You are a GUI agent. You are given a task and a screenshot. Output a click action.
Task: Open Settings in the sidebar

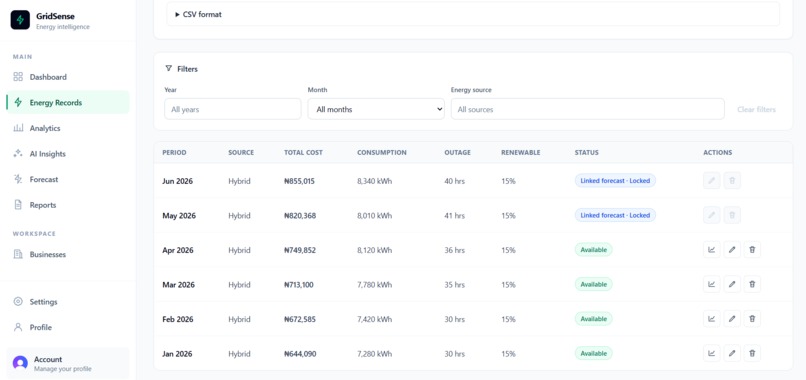(68, 301)
